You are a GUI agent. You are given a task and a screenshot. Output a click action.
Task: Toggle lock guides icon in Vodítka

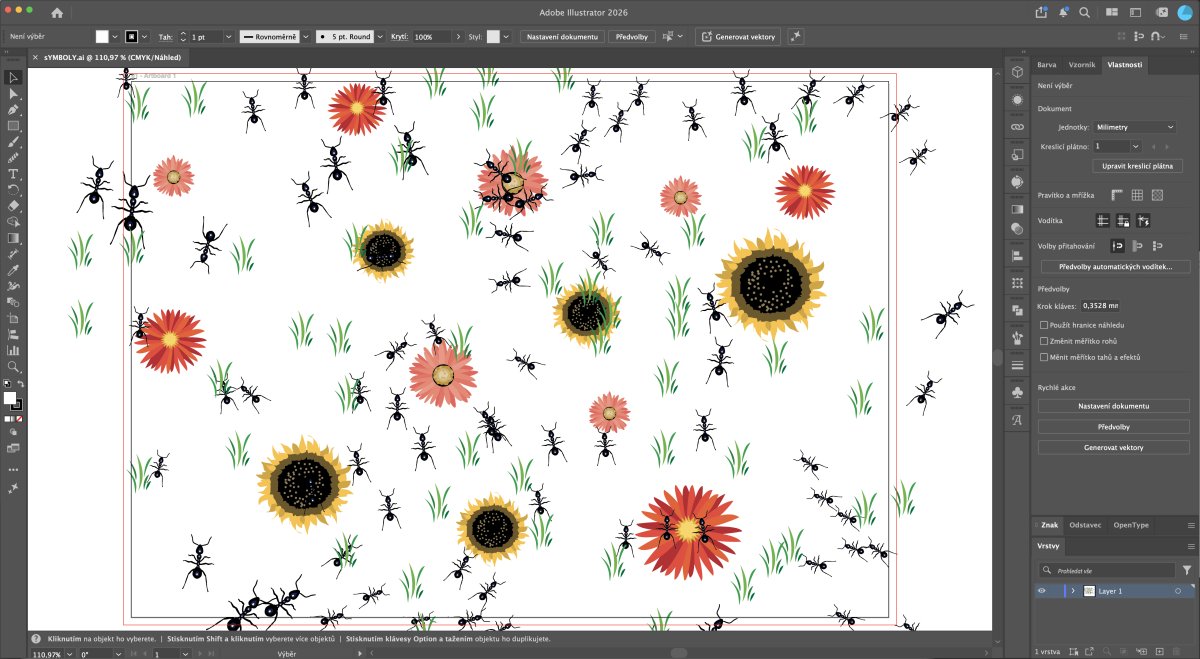pos(1123,220)
